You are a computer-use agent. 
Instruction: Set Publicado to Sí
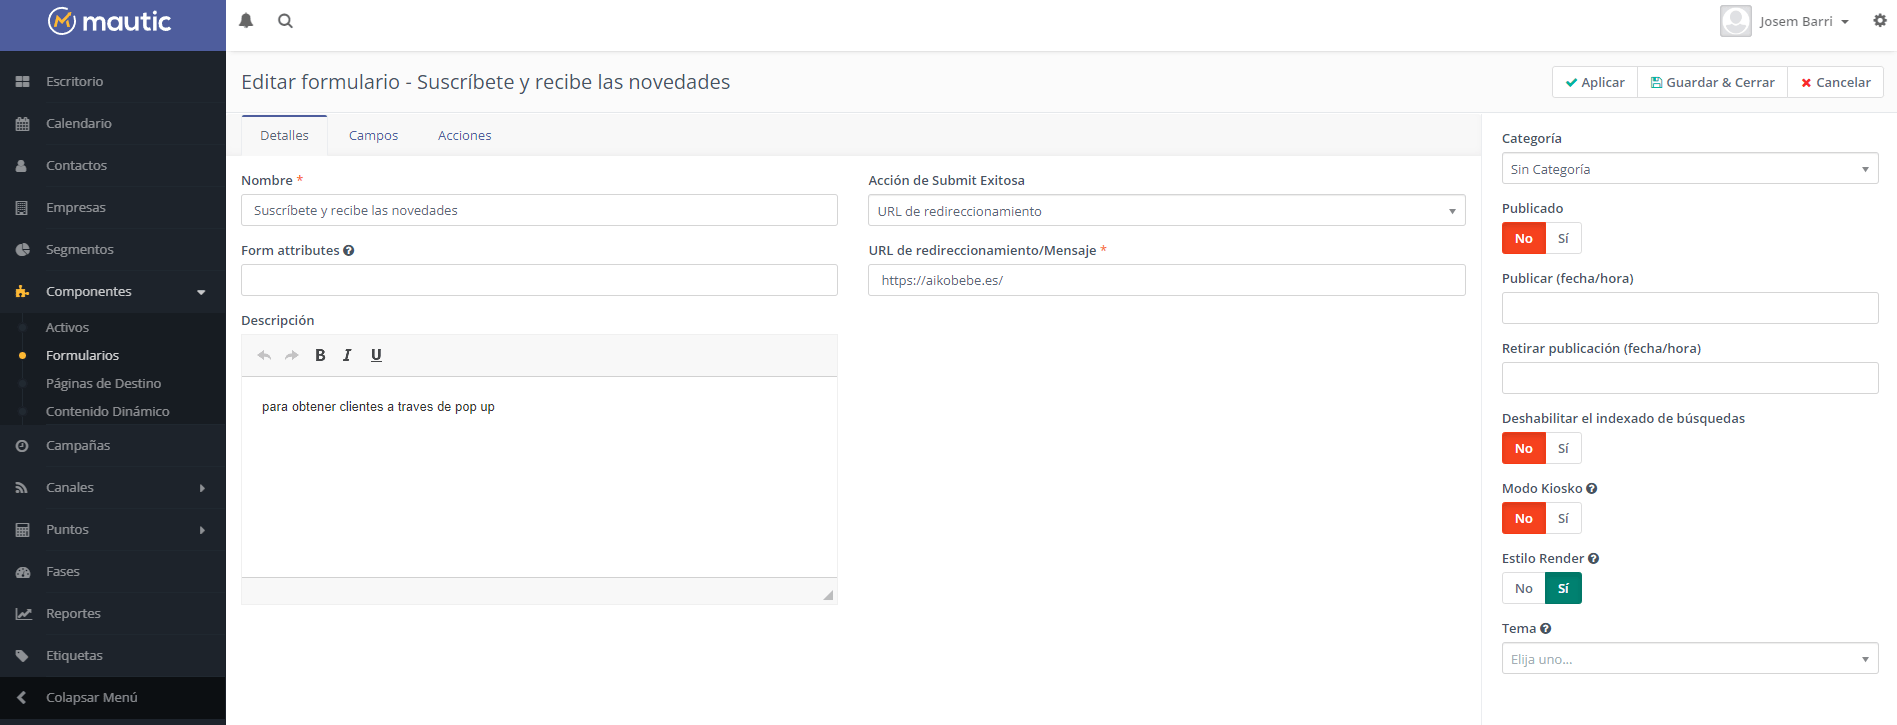pyautogui.click(x=1564, y=238)
